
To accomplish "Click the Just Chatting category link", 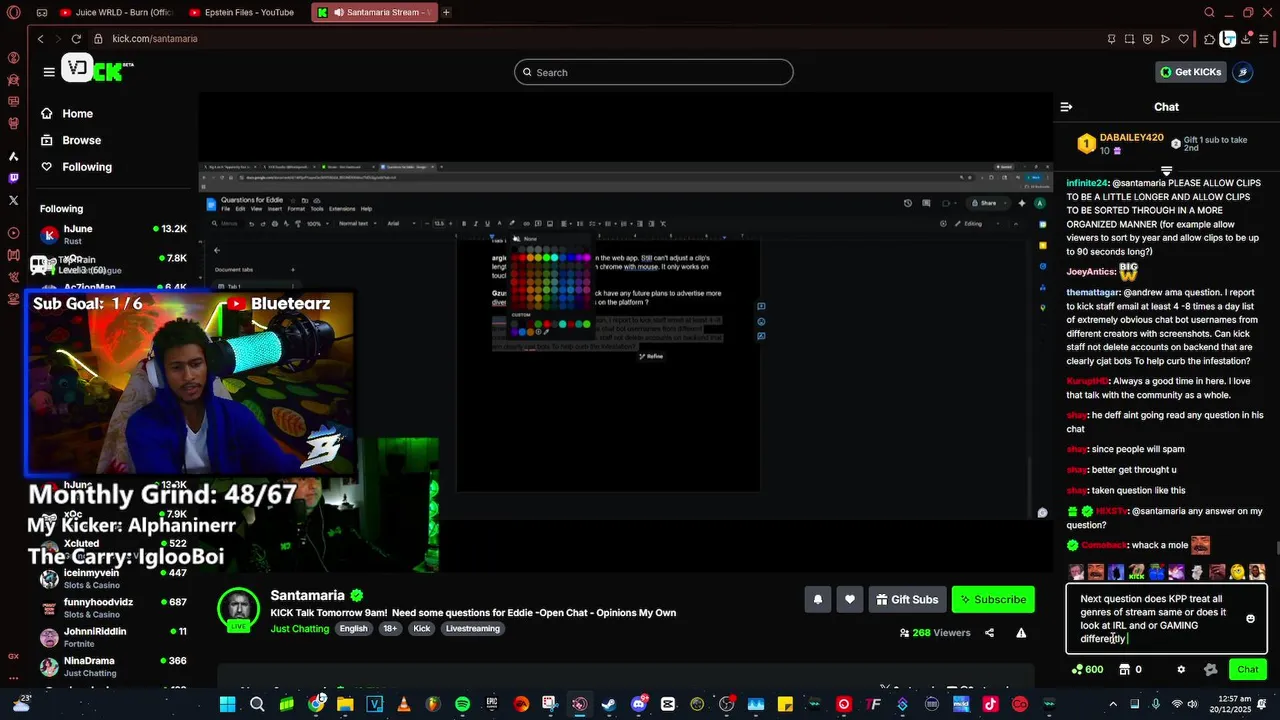I will (300, 629).
